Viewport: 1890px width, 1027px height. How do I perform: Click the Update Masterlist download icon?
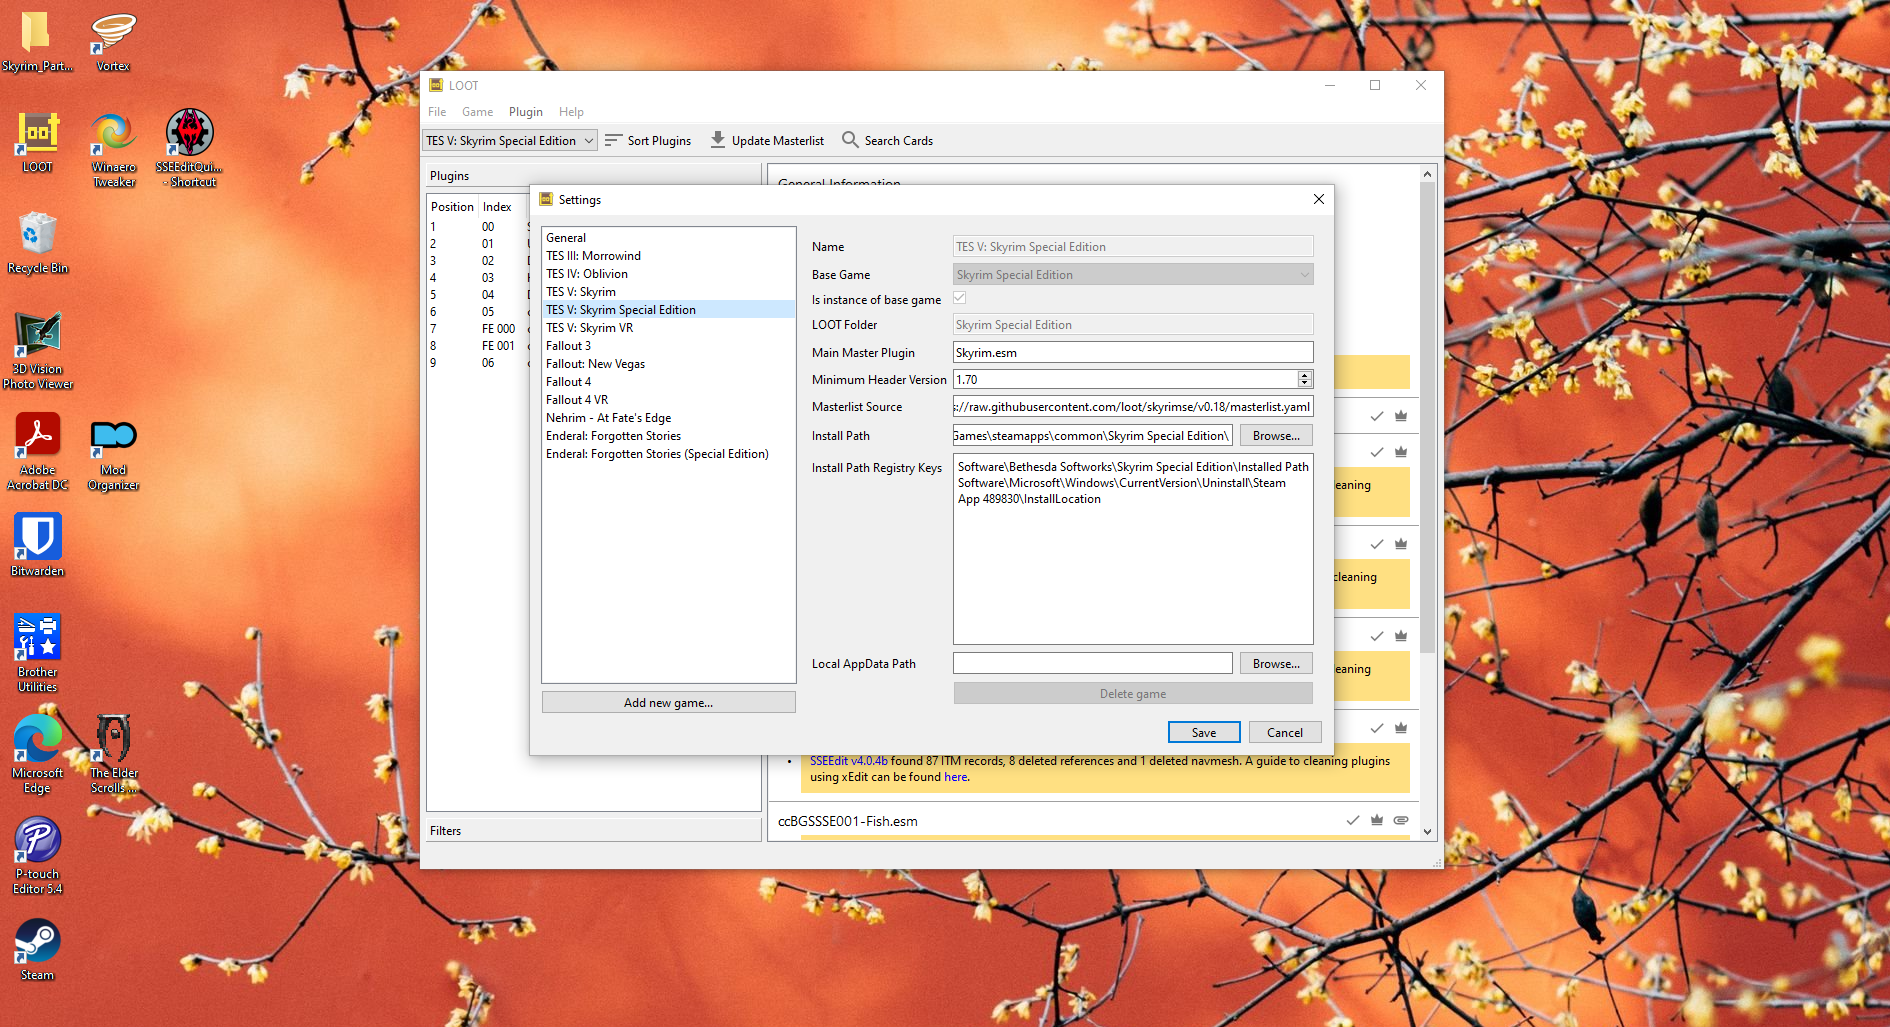(718, 140)
